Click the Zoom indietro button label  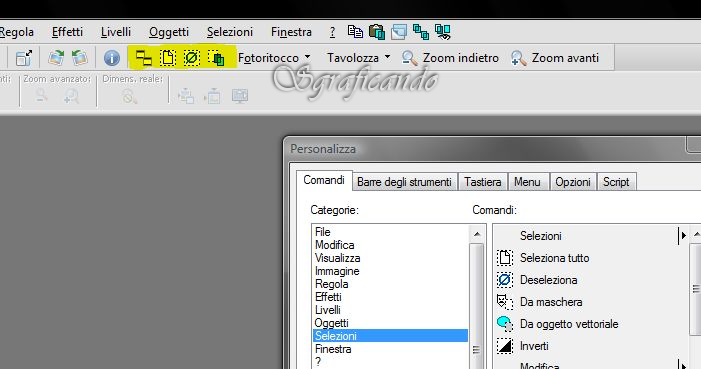tap(460, 58)
